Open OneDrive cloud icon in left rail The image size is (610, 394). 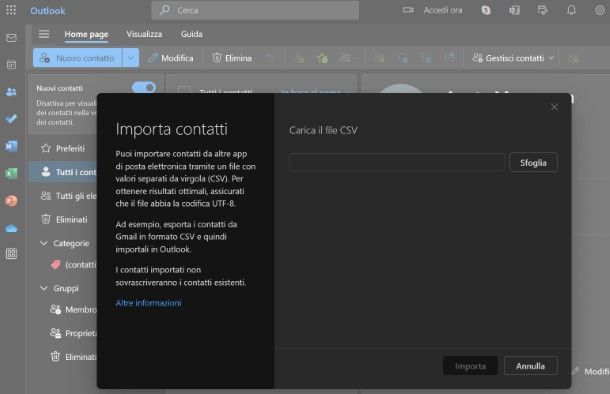click(11, 228)
